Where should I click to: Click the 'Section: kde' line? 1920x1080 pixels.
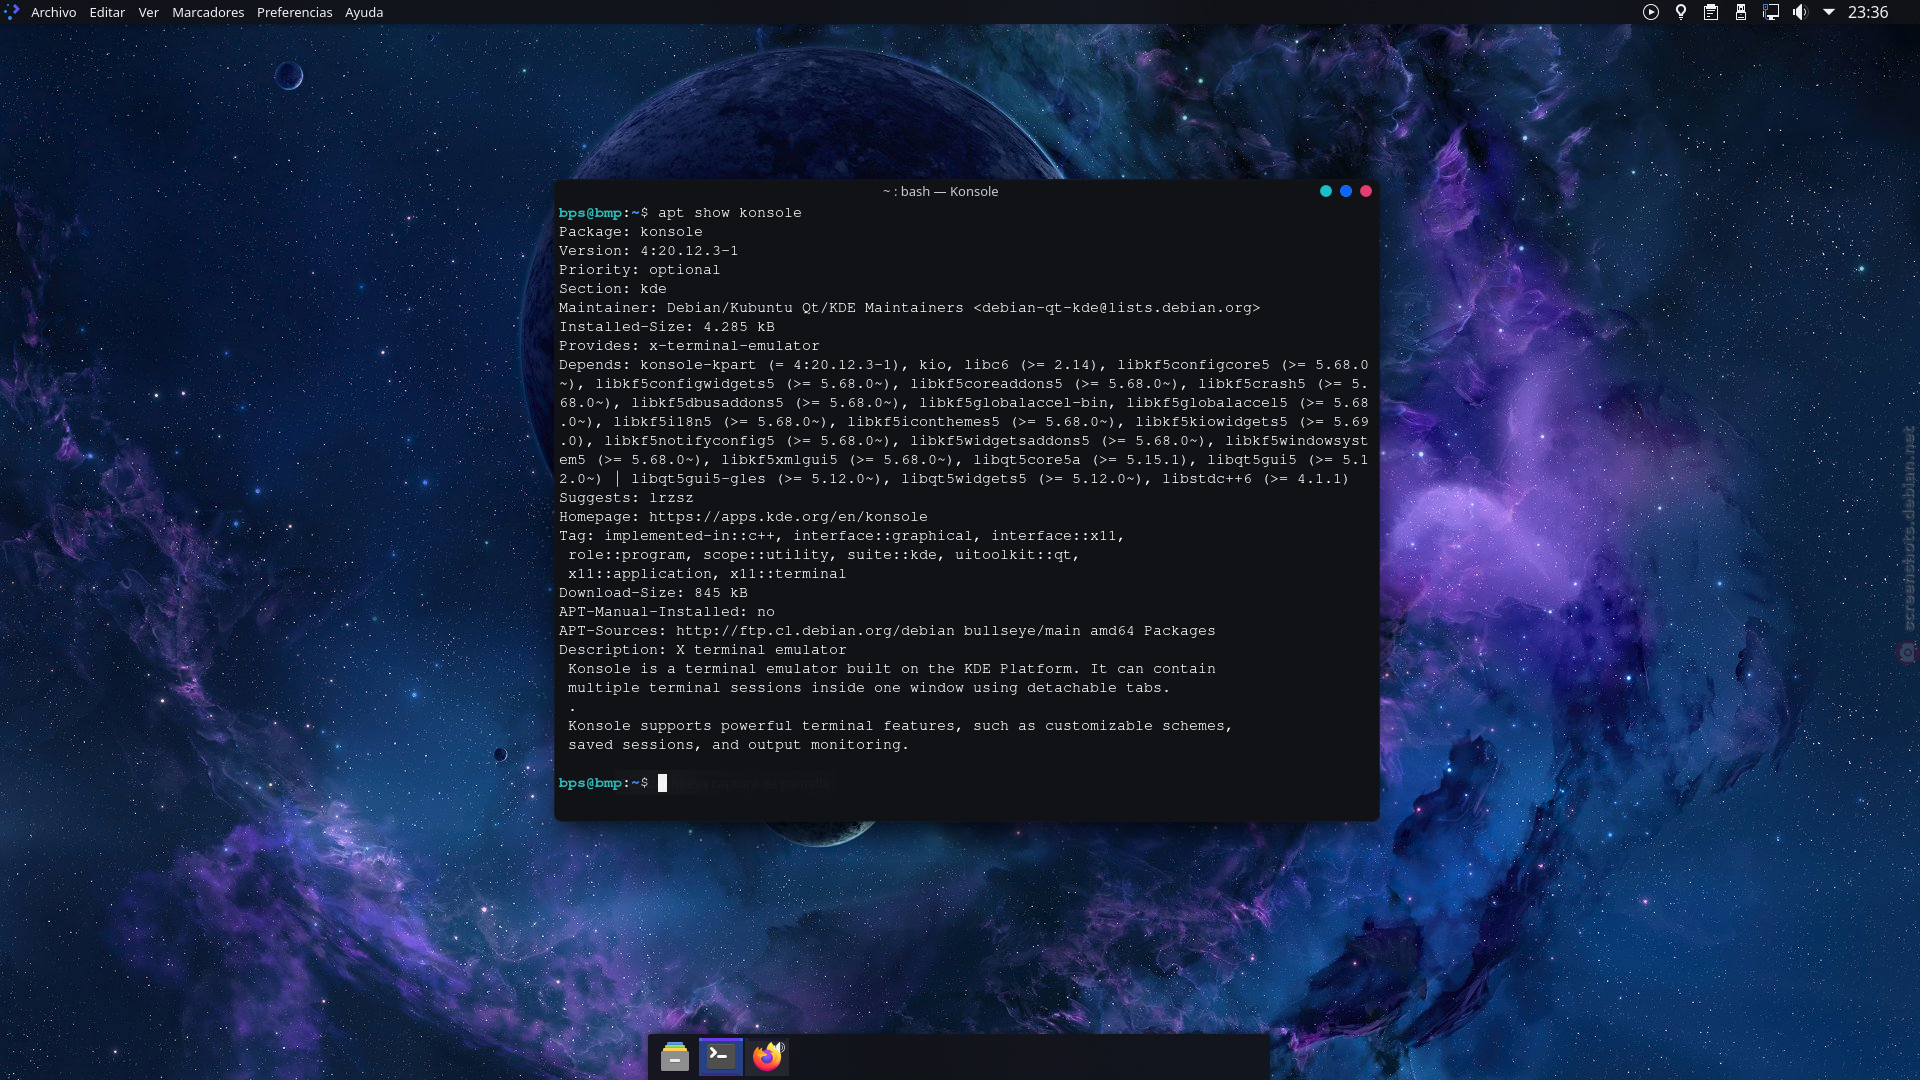point(612,289)
